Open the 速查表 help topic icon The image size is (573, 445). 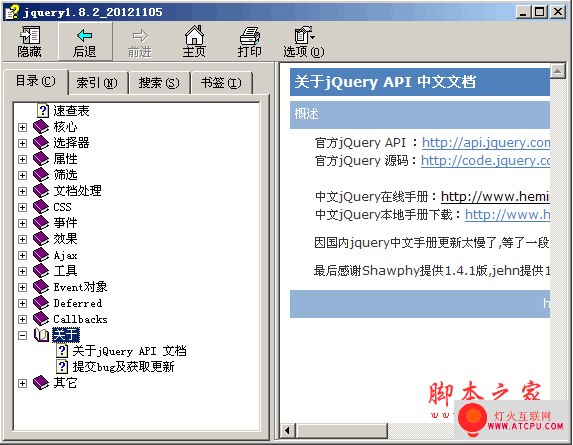click(43, 110)
